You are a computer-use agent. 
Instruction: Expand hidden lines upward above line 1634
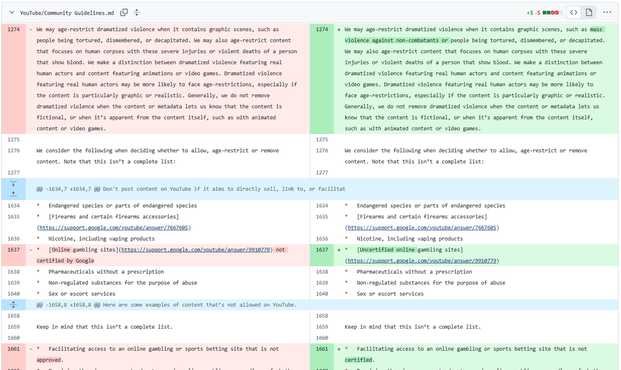[13, 194]
